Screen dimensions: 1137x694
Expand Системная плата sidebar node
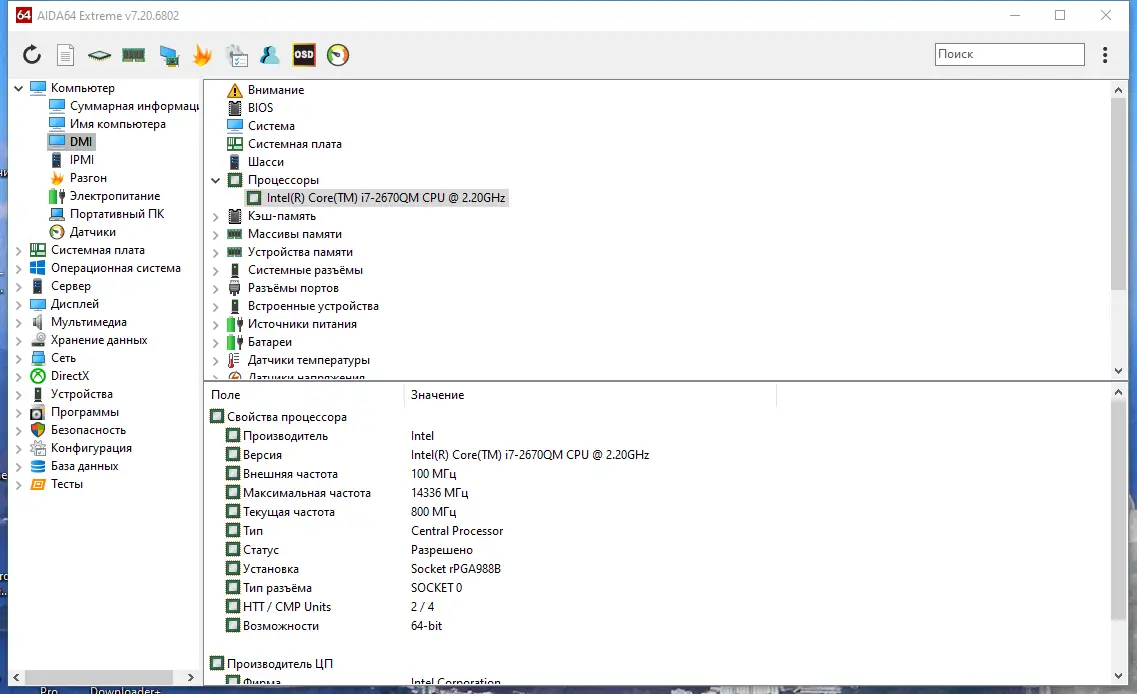pyautogui.click(x=19, y=250)
